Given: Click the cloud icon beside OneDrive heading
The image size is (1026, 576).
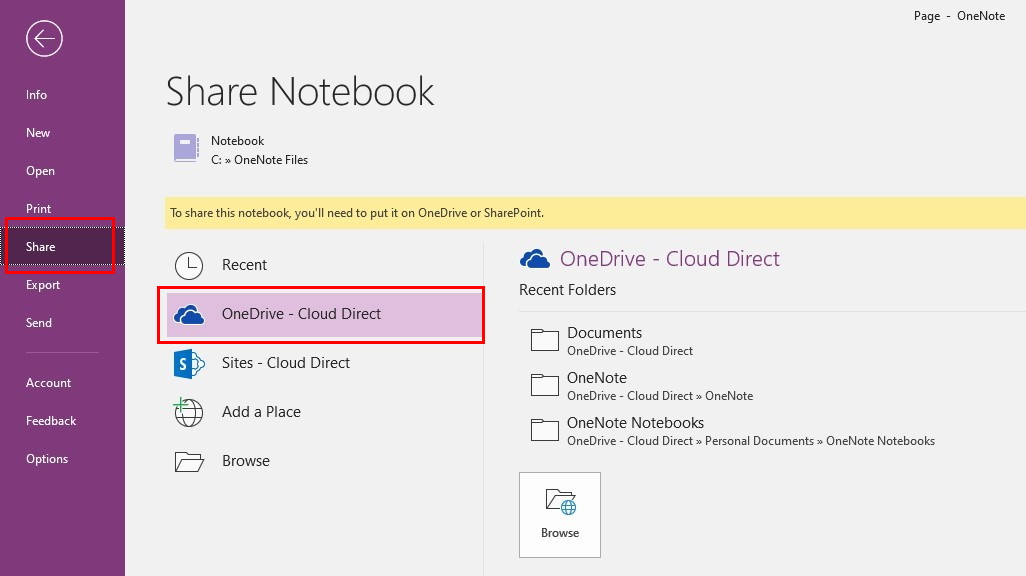Looking at the screenshot, I should coord(535,259).
